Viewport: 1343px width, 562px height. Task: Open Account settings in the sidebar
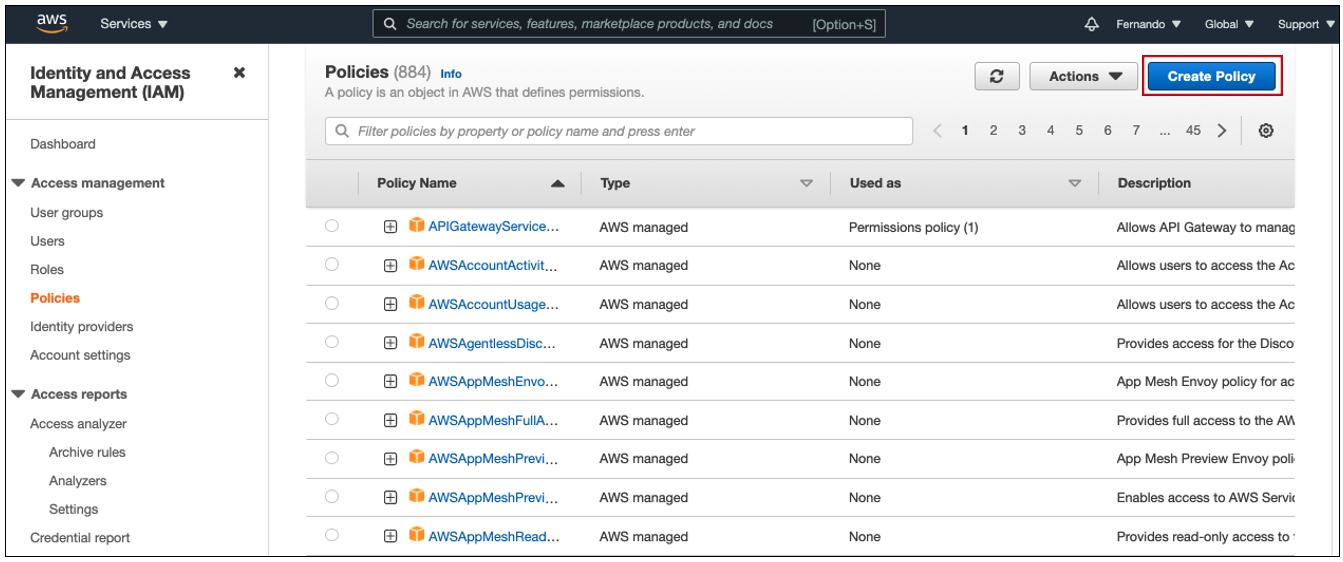[x=80, y=355]
